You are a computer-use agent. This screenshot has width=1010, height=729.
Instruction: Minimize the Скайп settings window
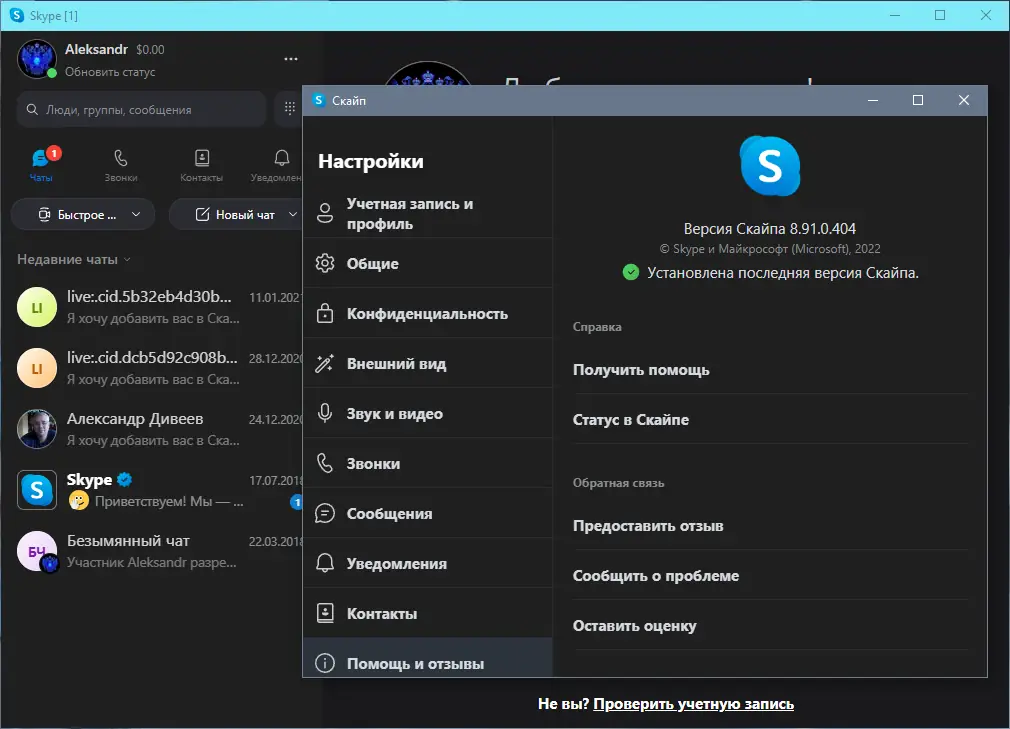(873, 100)
